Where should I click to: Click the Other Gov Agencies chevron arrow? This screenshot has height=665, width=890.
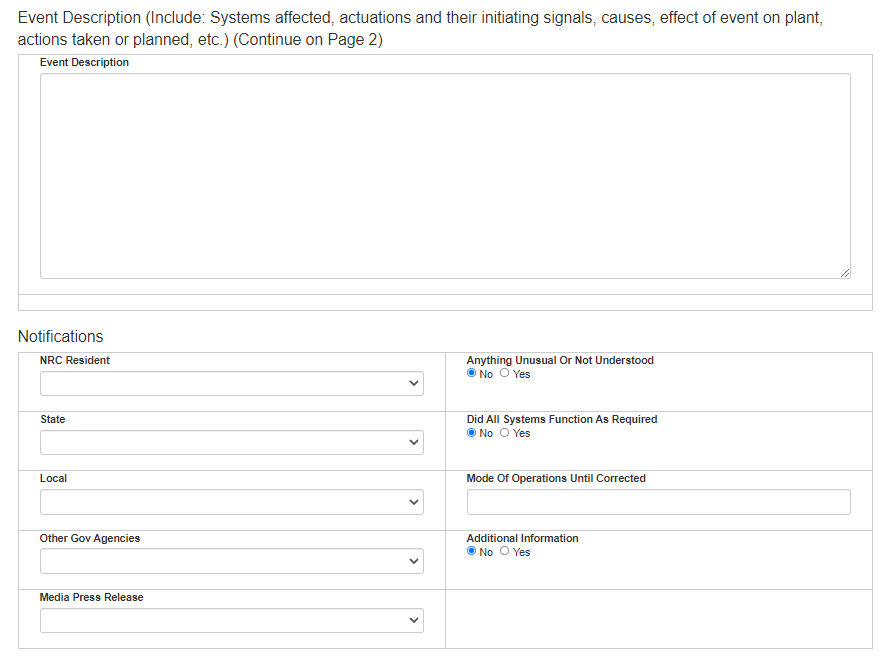(414, 562)
